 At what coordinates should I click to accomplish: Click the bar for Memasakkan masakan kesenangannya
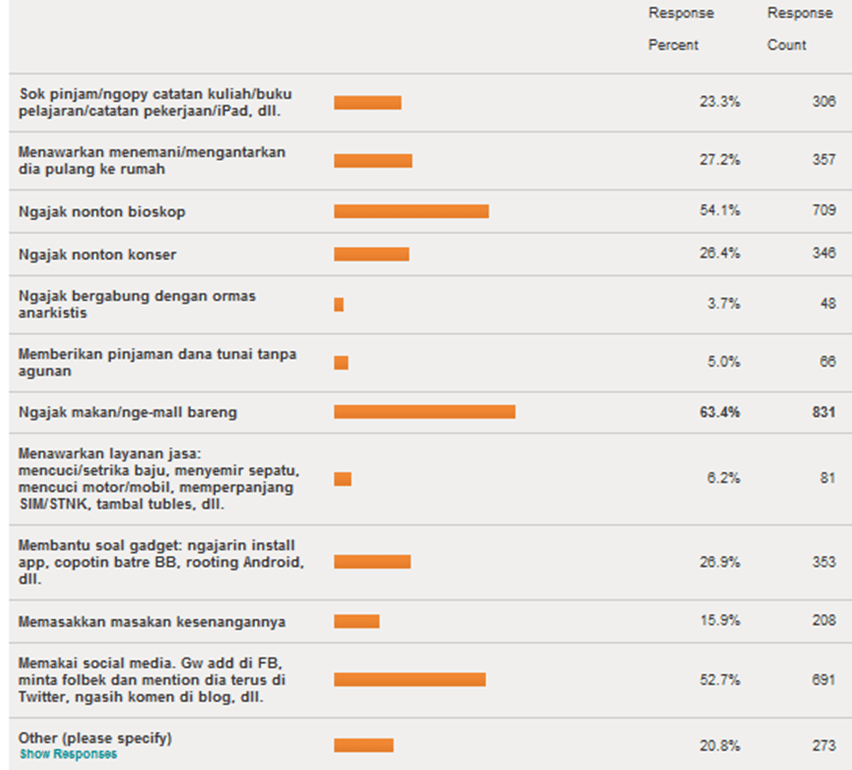pyautogui.click(x=356, y=621)
